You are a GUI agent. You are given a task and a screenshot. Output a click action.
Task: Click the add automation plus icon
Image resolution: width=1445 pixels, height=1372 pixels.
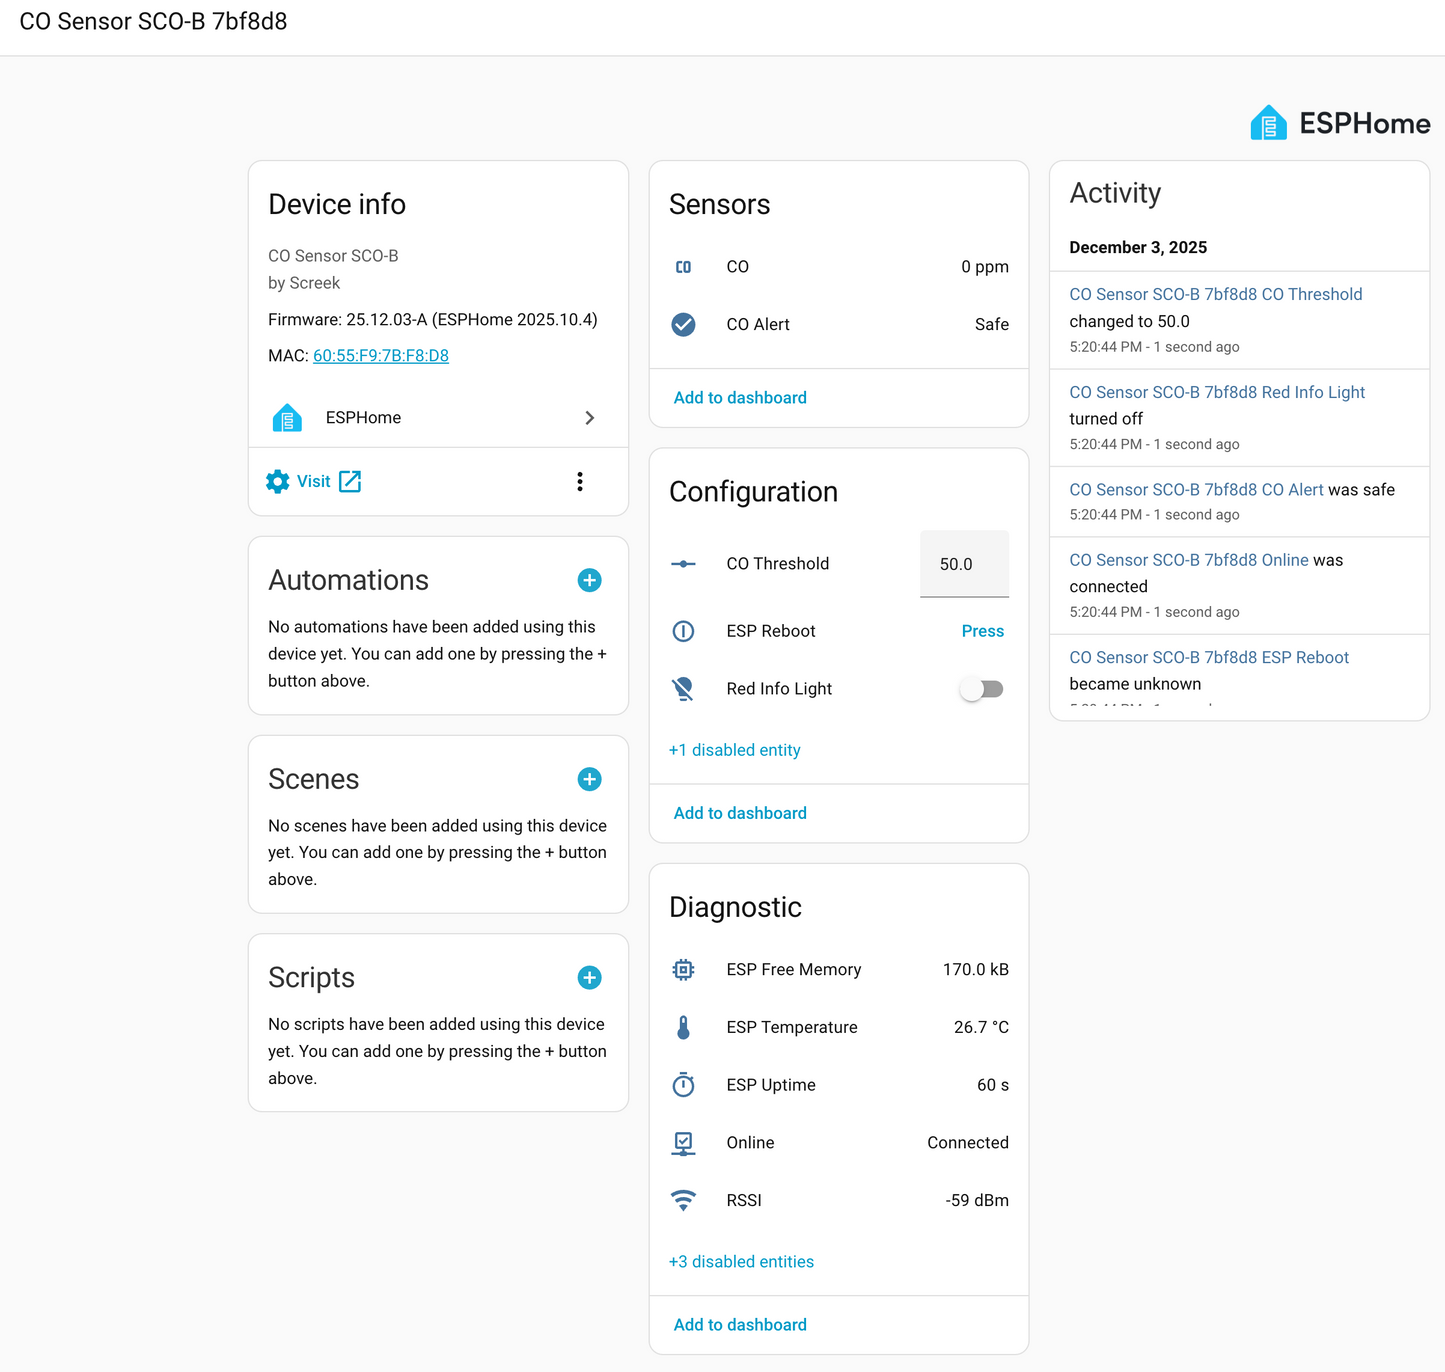click(x=589, y=580)
